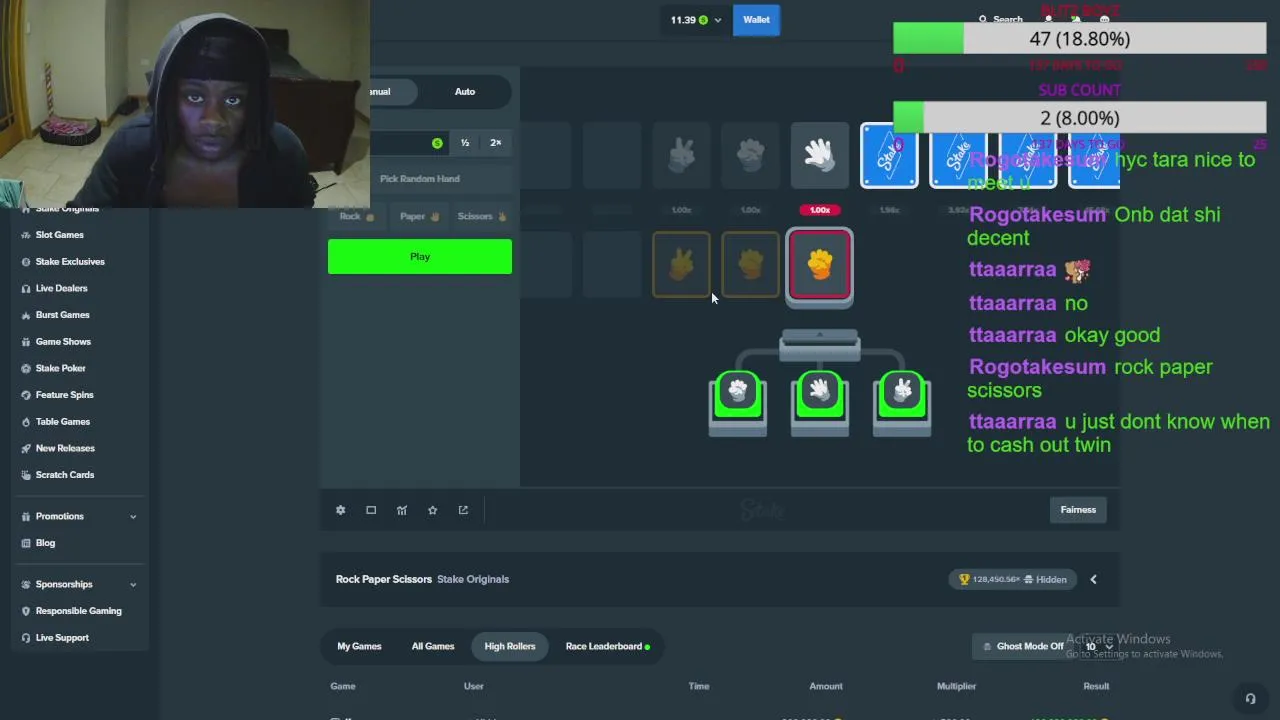Click the first blue Stake card

pyautogui.click(x=889, y=155)
